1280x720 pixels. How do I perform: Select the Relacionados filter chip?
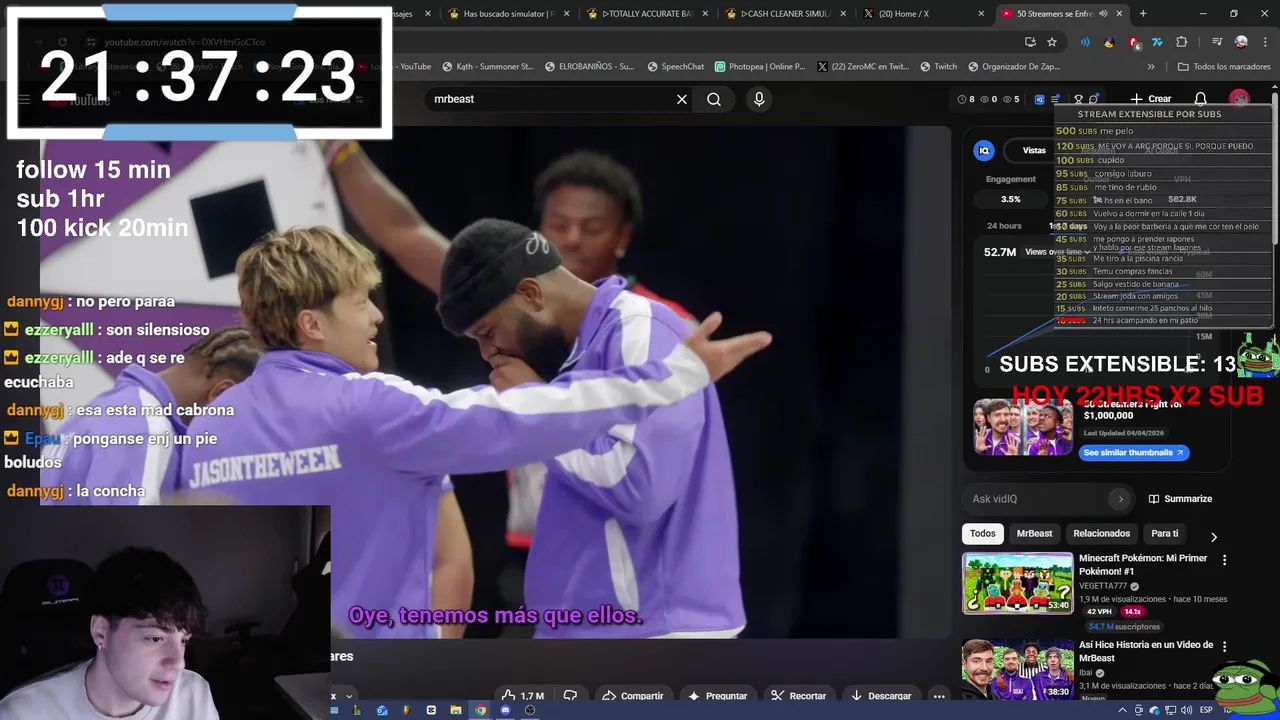1102,534
